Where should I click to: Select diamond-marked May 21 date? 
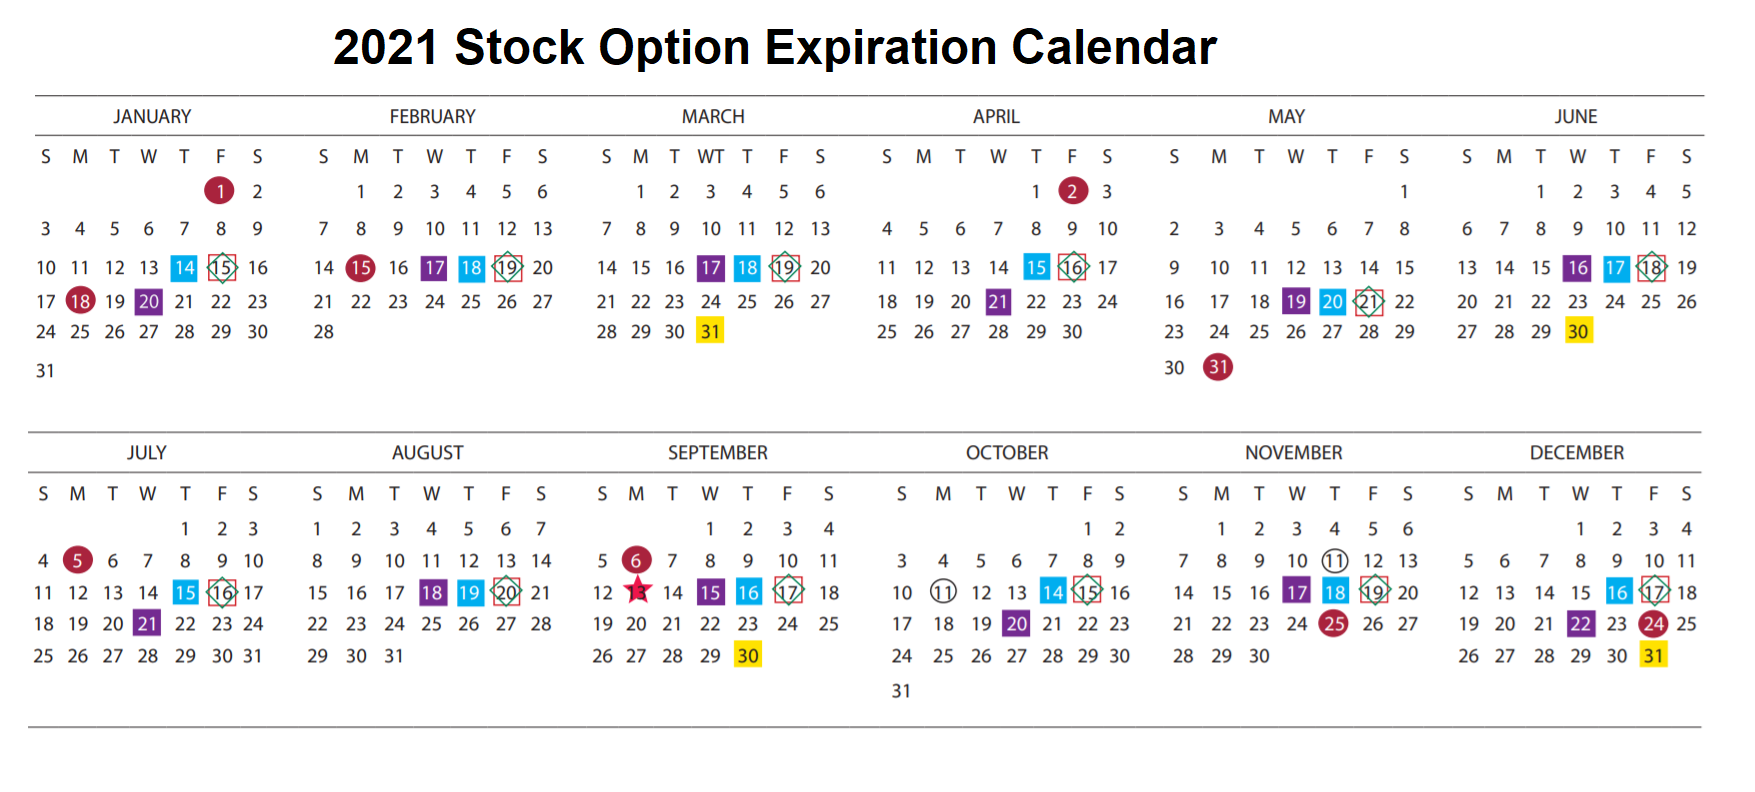(1369, 301)
